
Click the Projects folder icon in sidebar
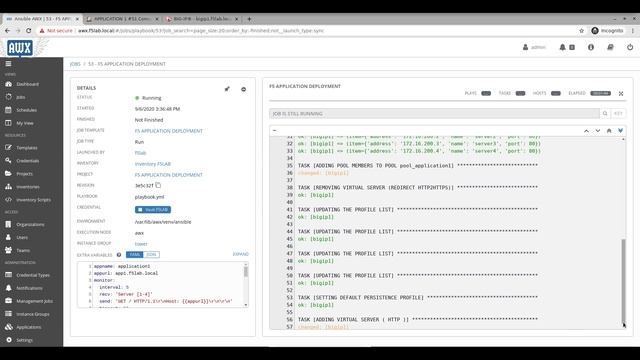9,173
